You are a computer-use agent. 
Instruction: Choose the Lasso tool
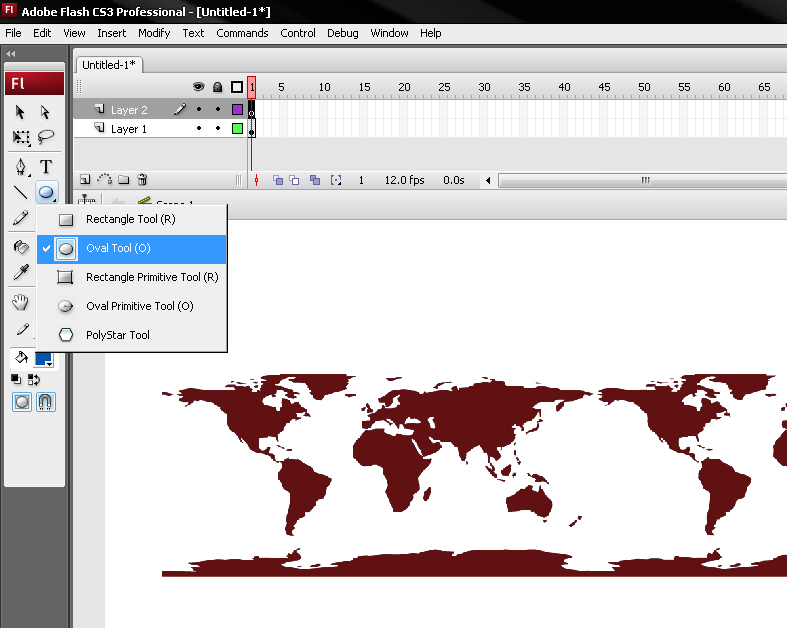[46, 137]
